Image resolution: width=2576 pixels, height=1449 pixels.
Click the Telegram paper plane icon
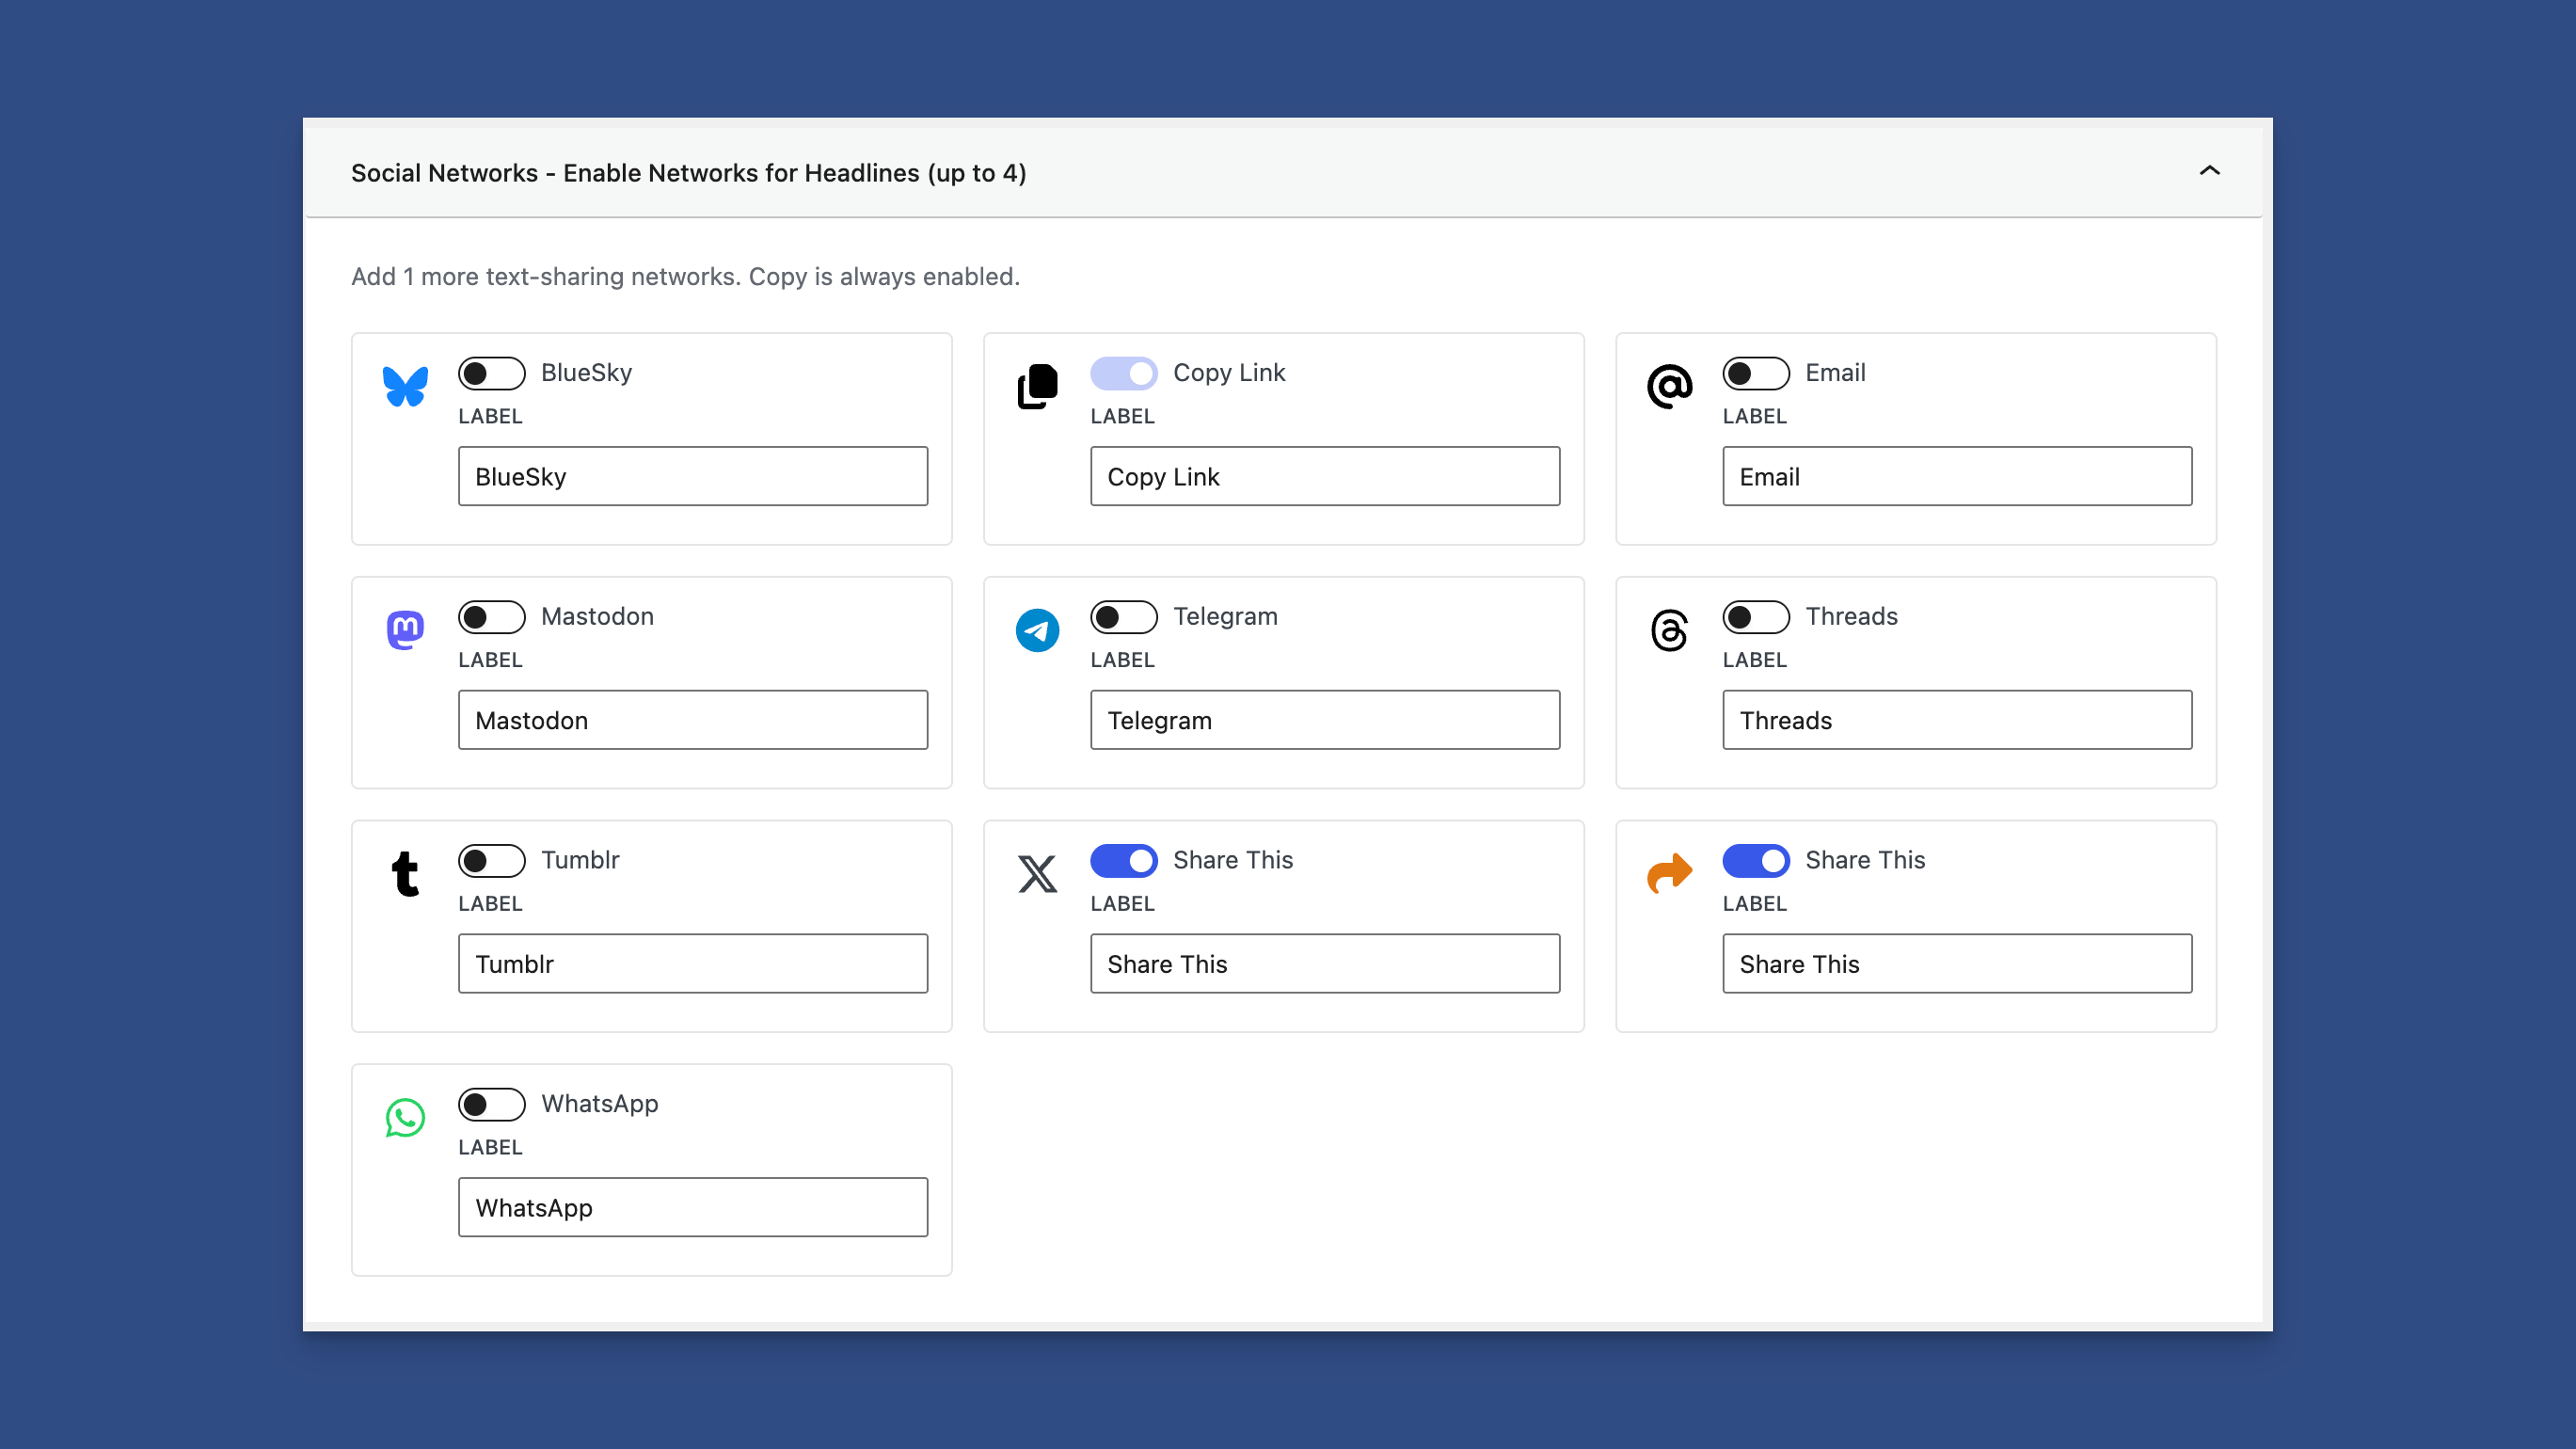(1037, 630)
